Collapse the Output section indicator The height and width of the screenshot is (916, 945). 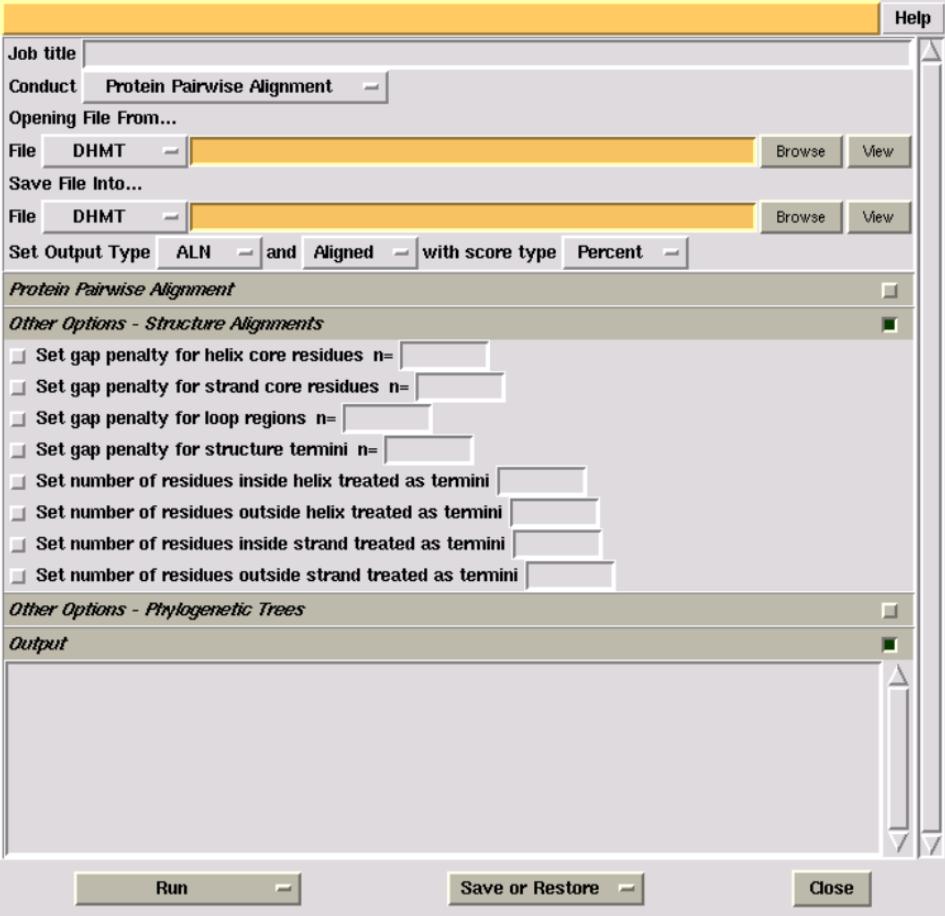click(x=889, y=645)
